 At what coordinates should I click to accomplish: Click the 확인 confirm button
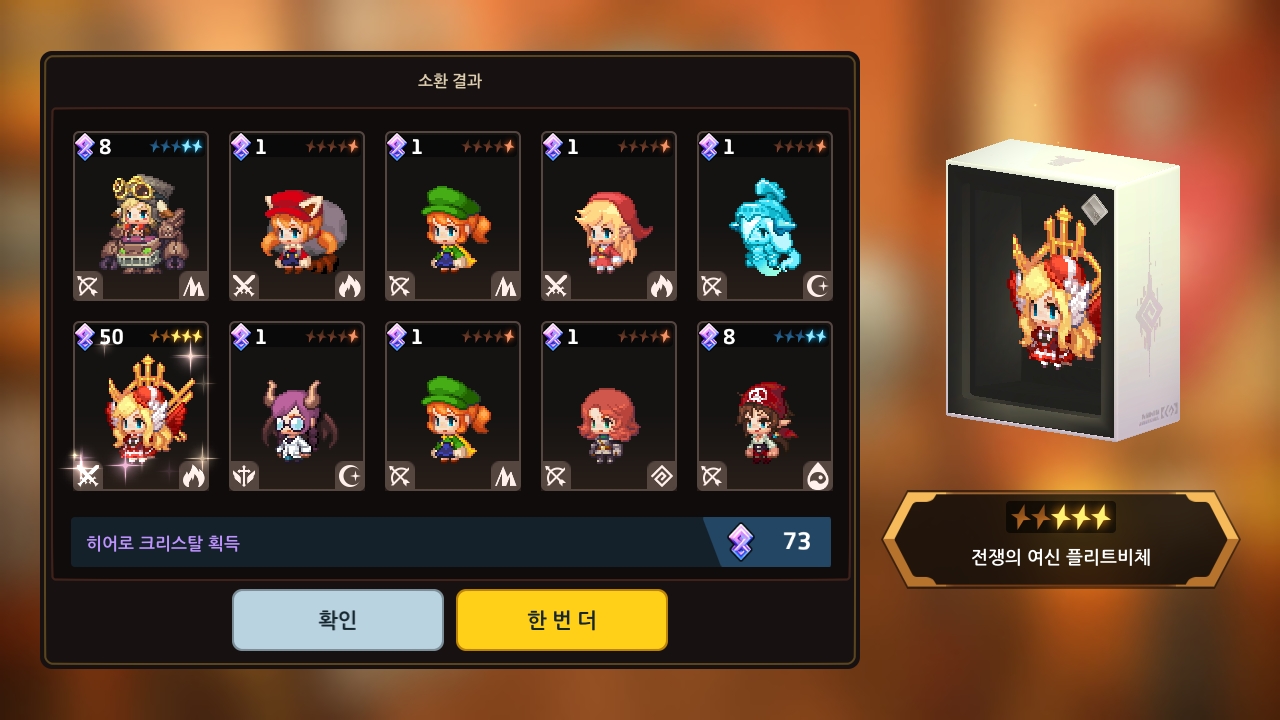tap(338, 620)
